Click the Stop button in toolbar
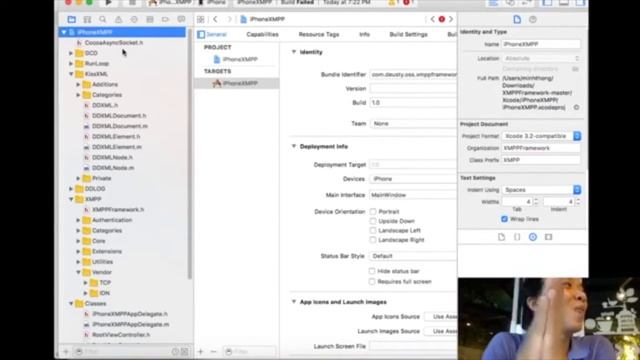Screen dimensions: 640x360 tap(132, 2)
